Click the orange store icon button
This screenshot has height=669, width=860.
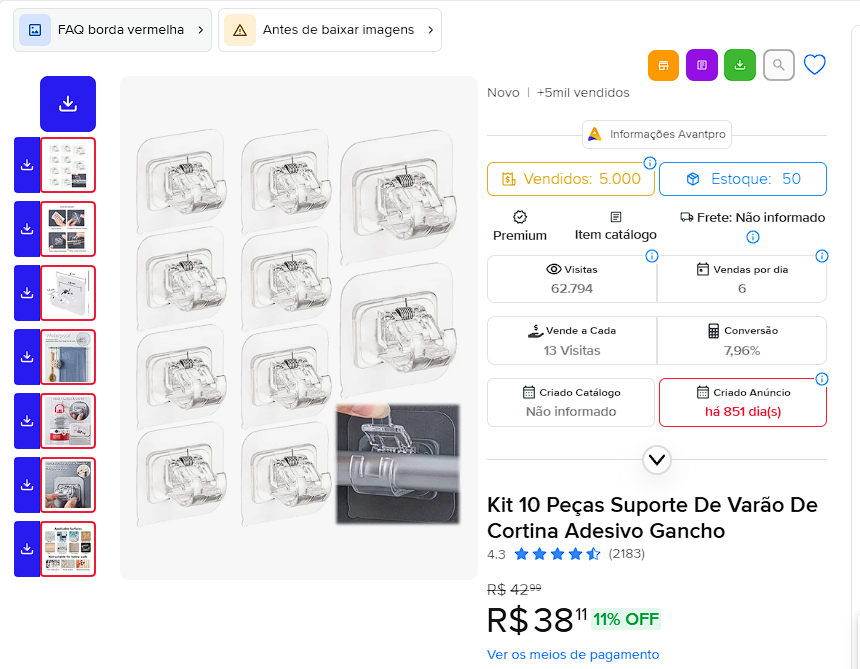(663, 65)
